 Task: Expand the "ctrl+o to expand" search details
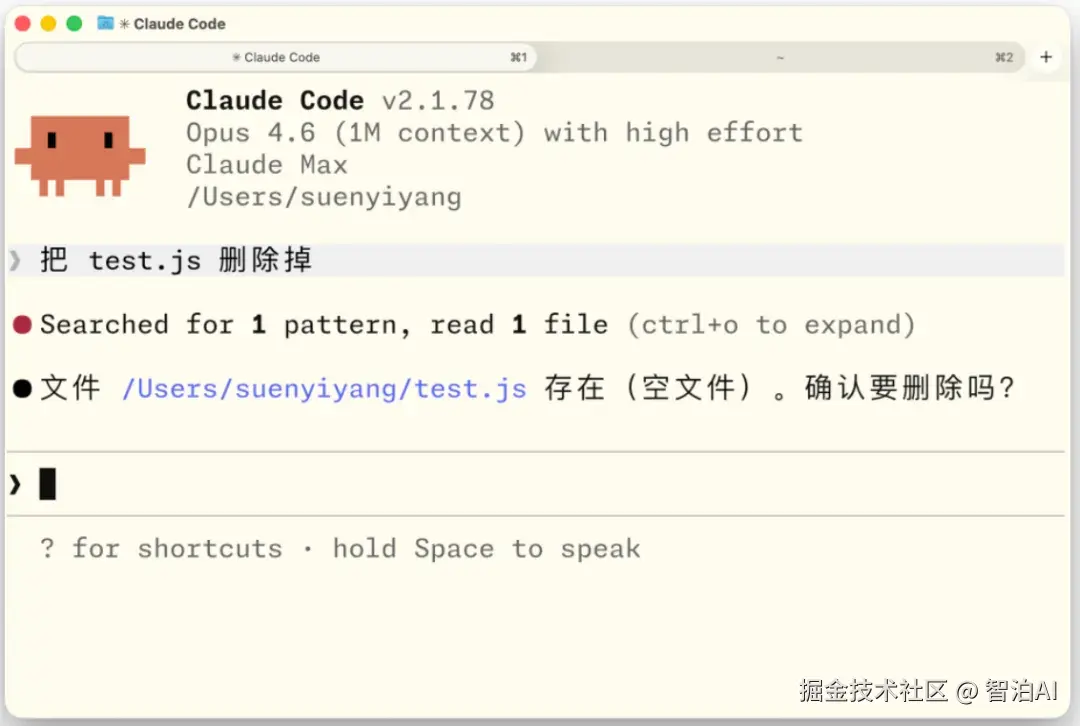tap(771, 325)
